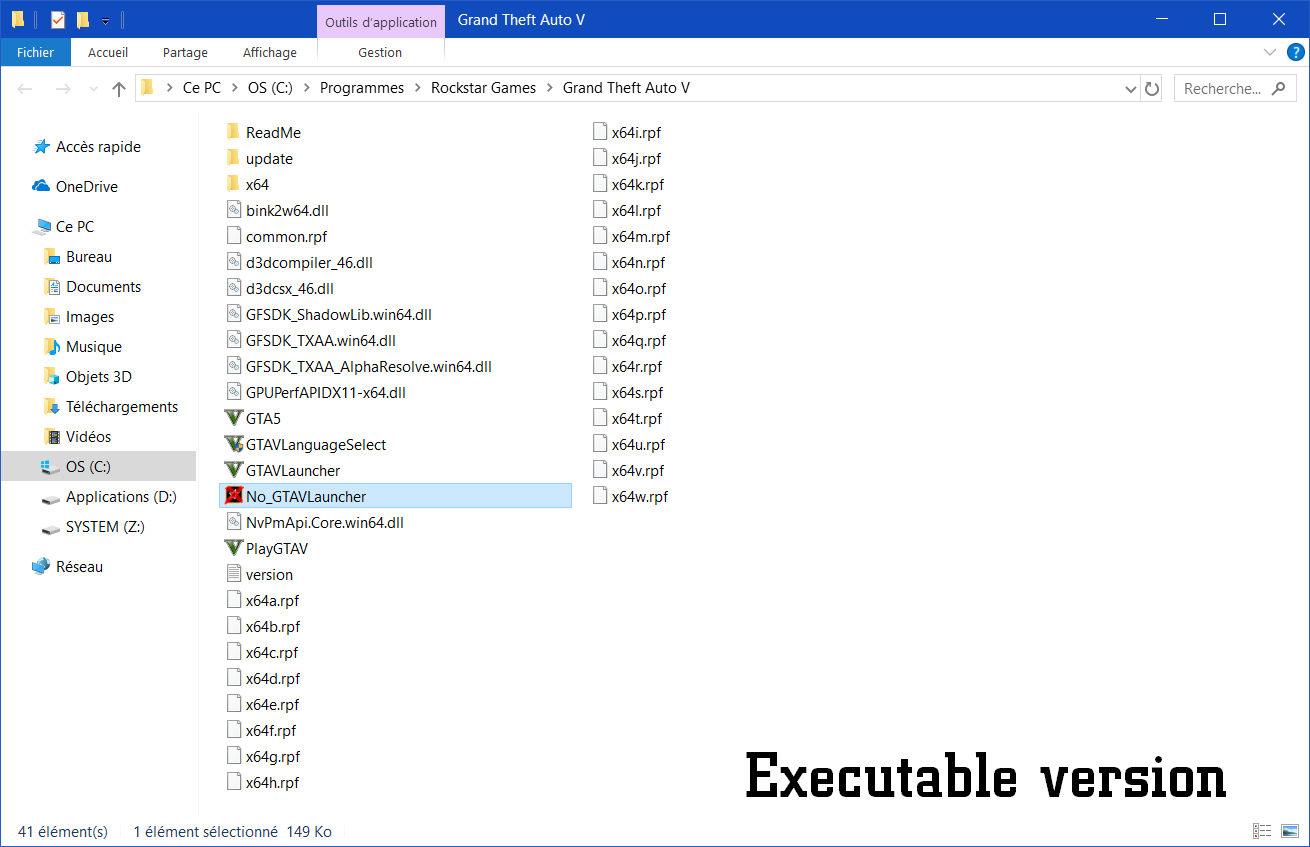Image resolution: width=1310 pixels, height=847 pixels.
Task: Switch to large icons view layout
Action: (1289, 831)
